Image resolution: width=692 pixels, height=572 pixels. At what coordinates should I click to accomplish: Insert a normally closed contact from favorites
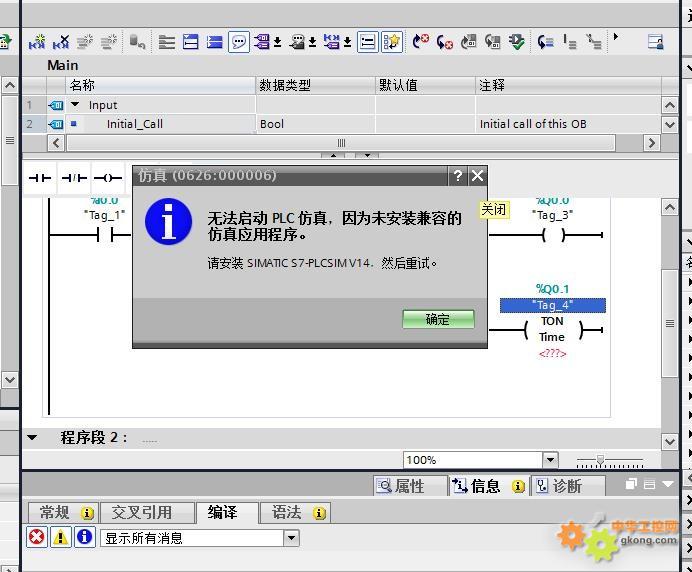click(74, 178)
